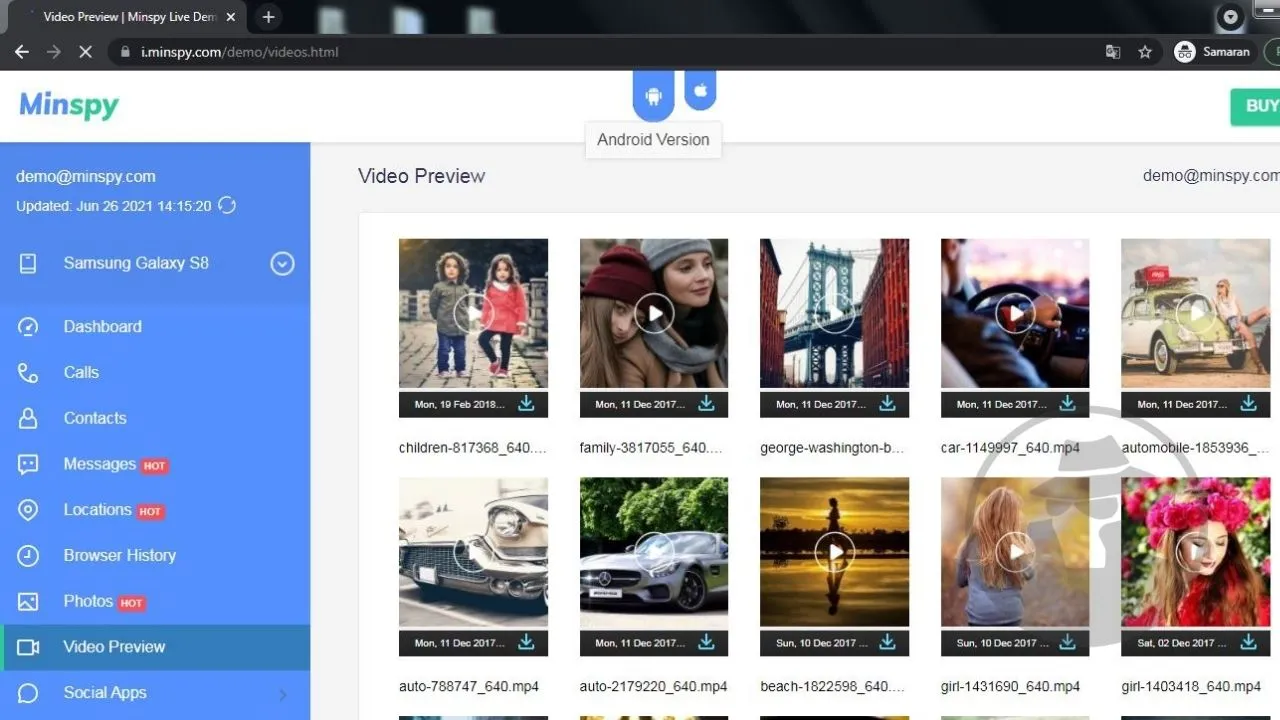Click the girl-1431690_640.mp4 filename
This screenshot has height=720, width=1280.
[1010, 687]
